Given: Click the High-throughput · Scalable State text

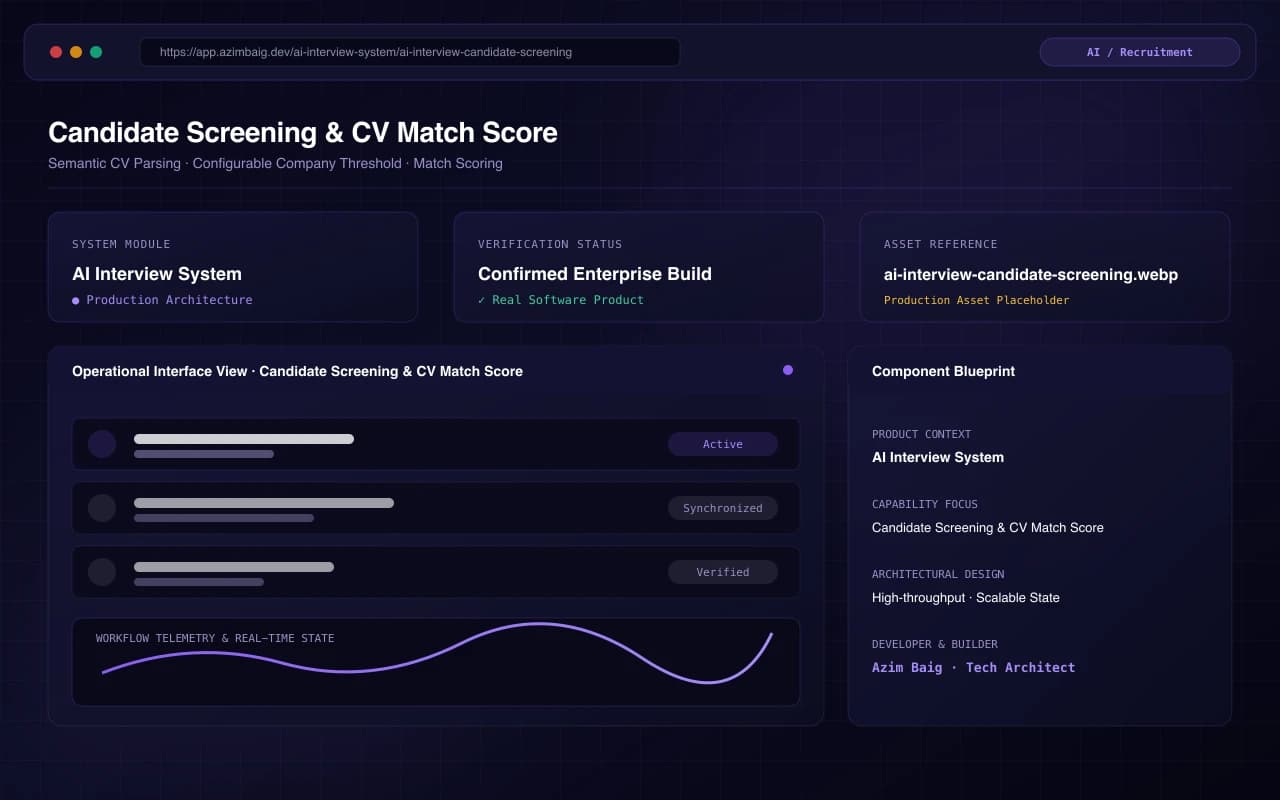Looking at the screenshot, I should click(x=966, y=597).
